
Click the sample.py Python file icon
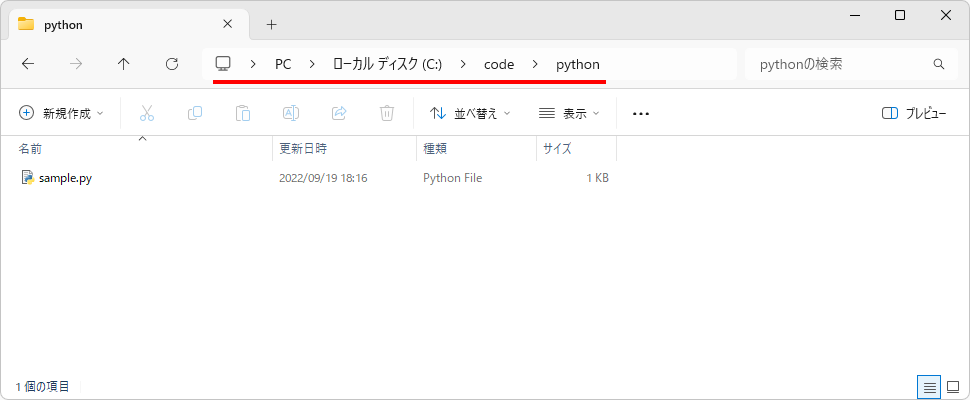[x=27, y=178]
